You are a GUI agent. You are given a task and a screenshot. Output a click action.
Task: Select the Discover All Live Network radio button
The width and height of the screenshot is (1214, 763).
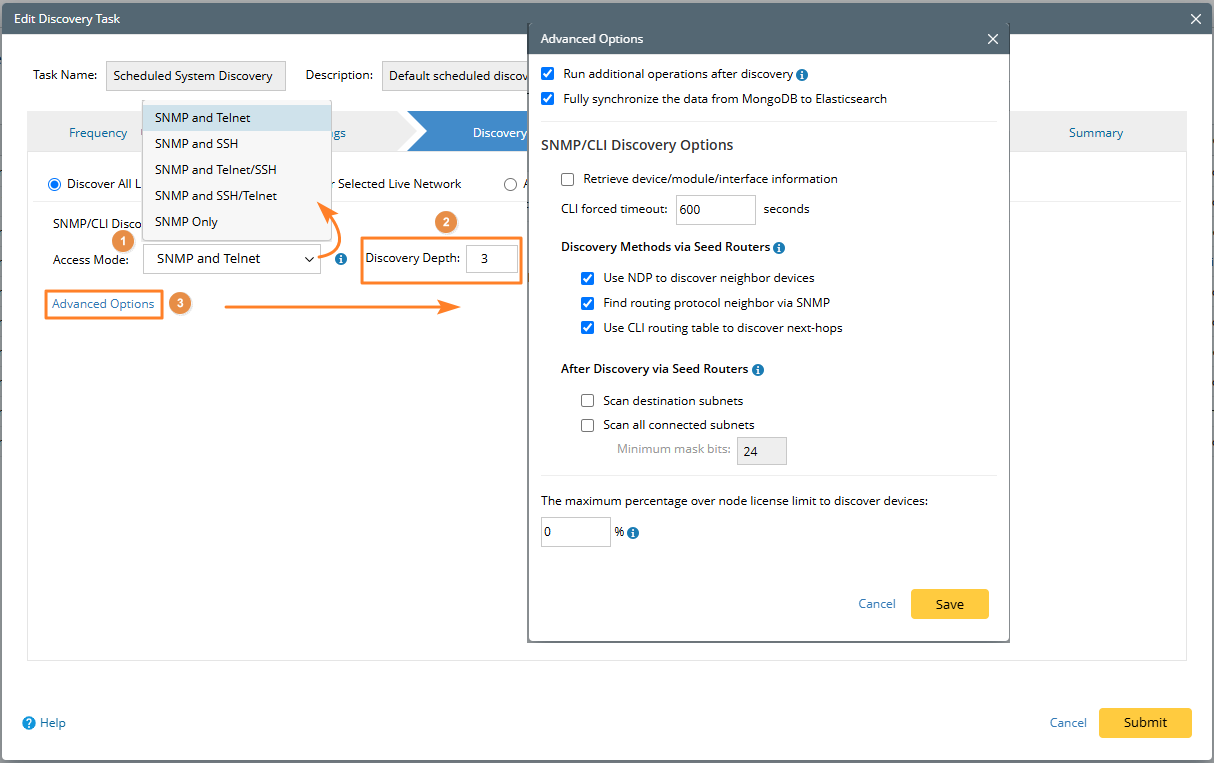click(x=55, y=184)
